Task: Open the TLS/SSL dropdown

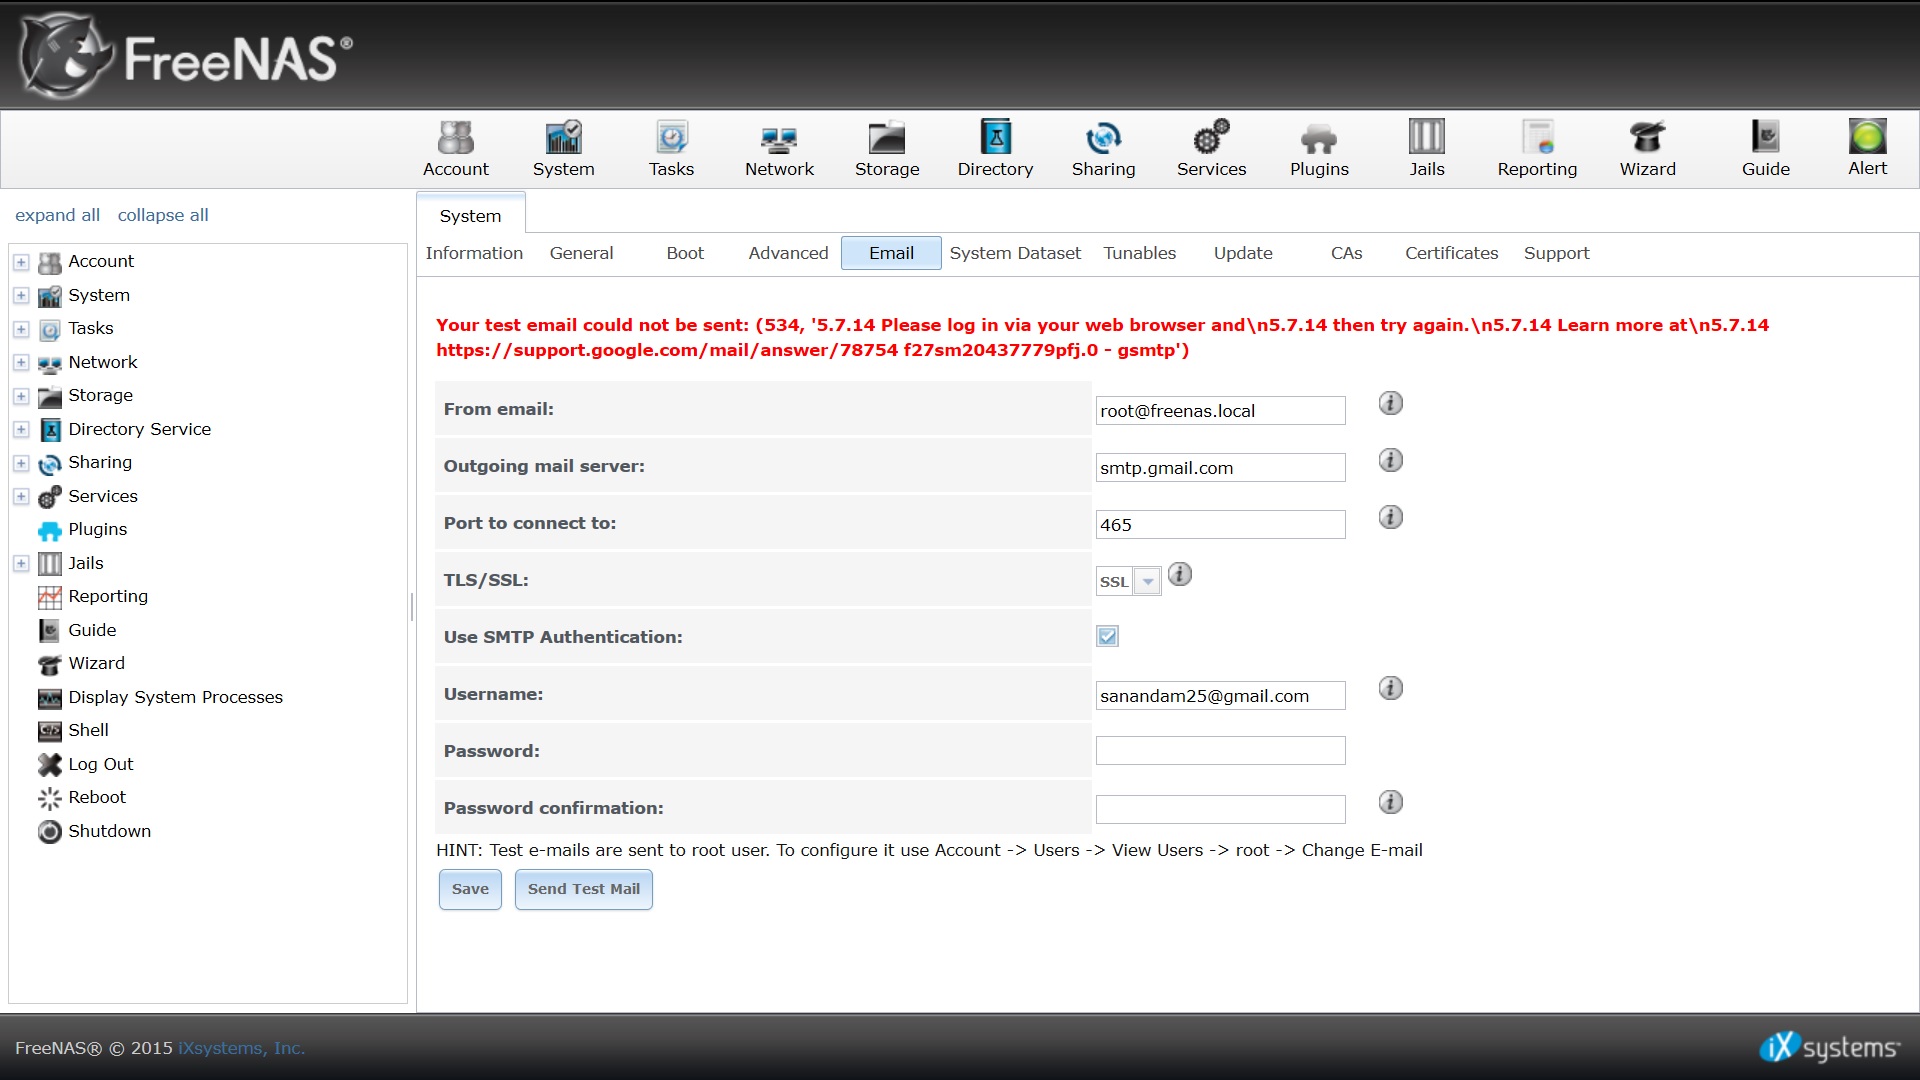Action: [1148, 581]
